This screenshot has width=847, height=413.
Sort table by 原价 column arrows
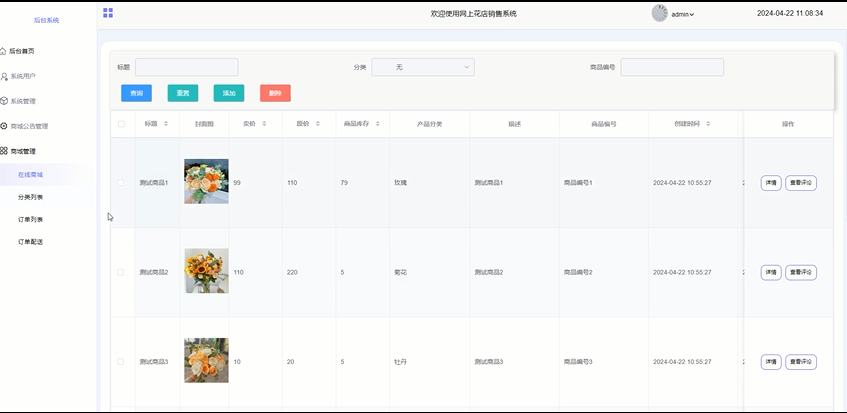point(318,124)
